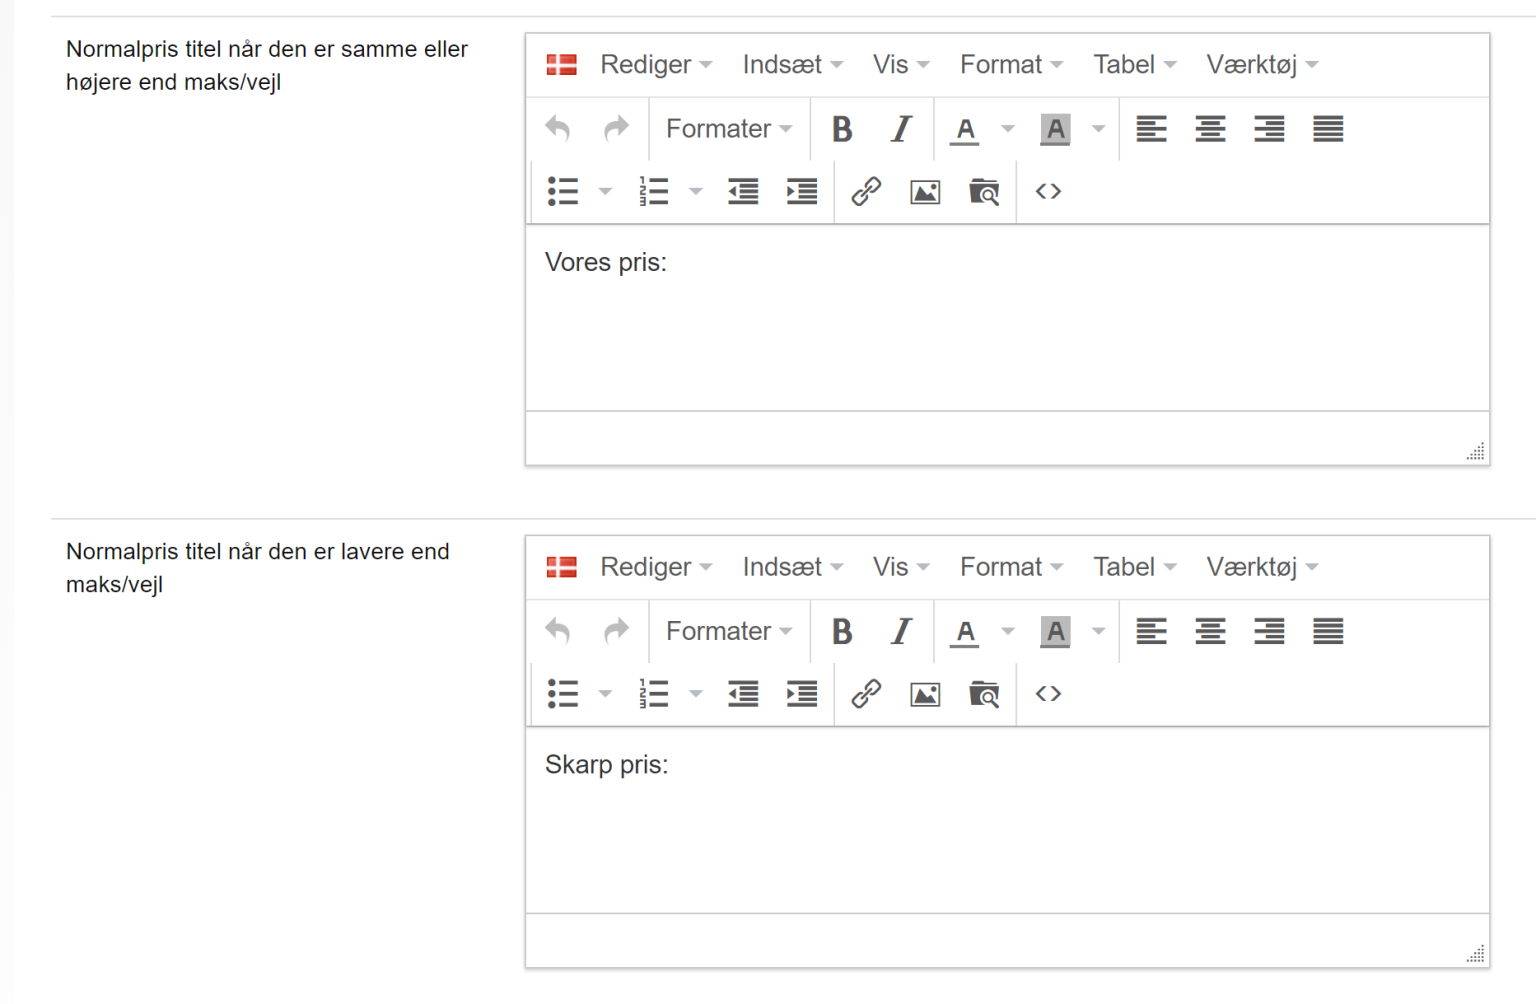Click Undo in the 'Vores pris' editor
The width and height of the screenshot is (1536, 1004).
[558, 129]
